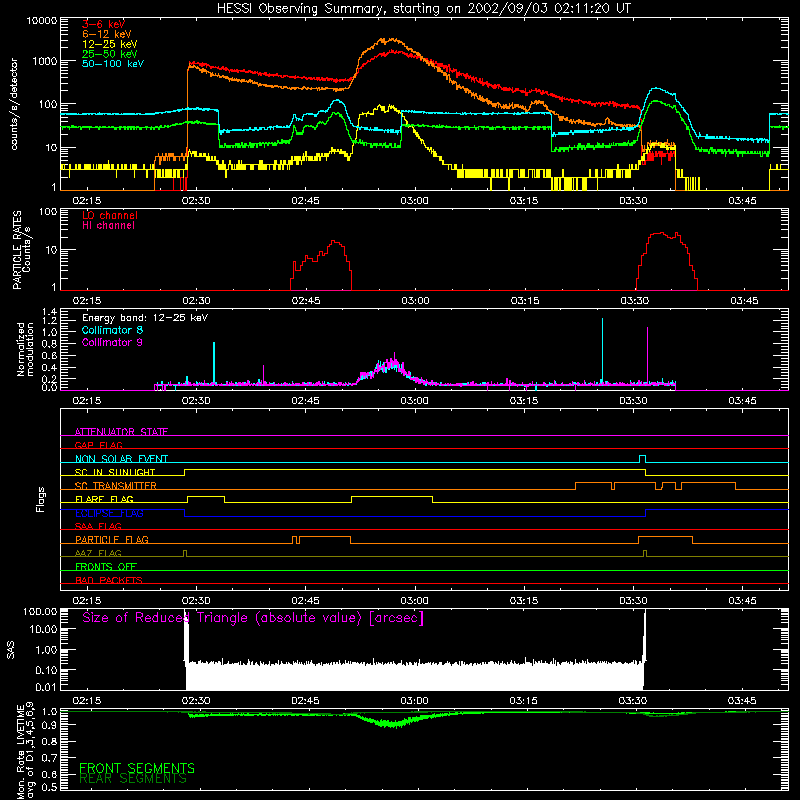This screenshot has width=800, height=800.
Task: Select the NON SOLAR EVENT flag label
Action: point(121,459)
